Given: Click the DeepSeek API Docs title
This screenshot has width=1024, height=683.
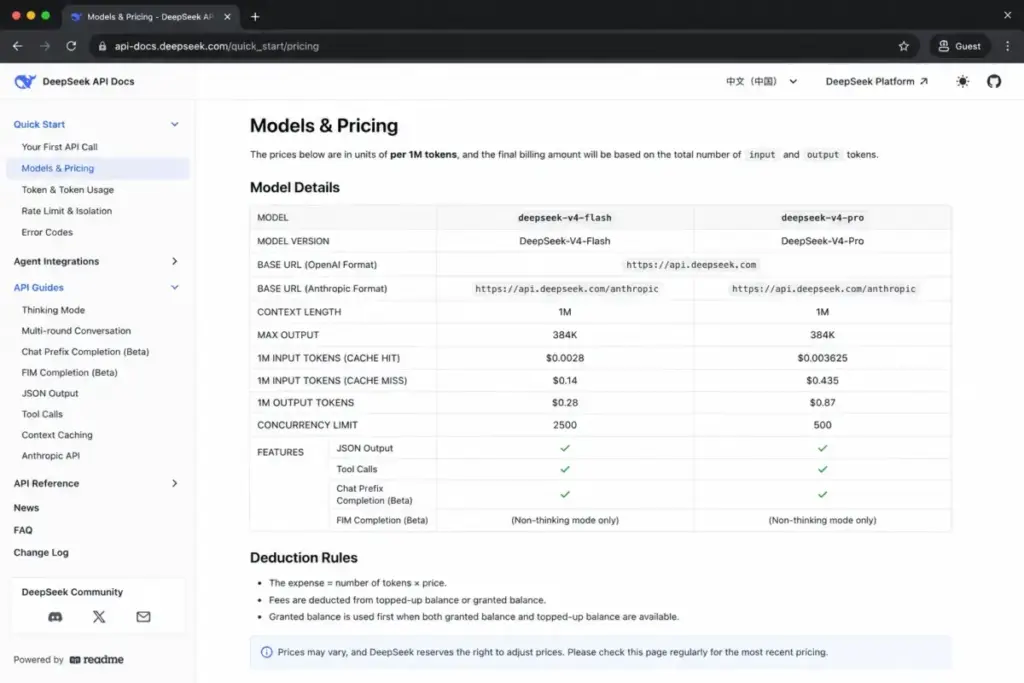Looking at the screenshot, I should coord(88,82).
